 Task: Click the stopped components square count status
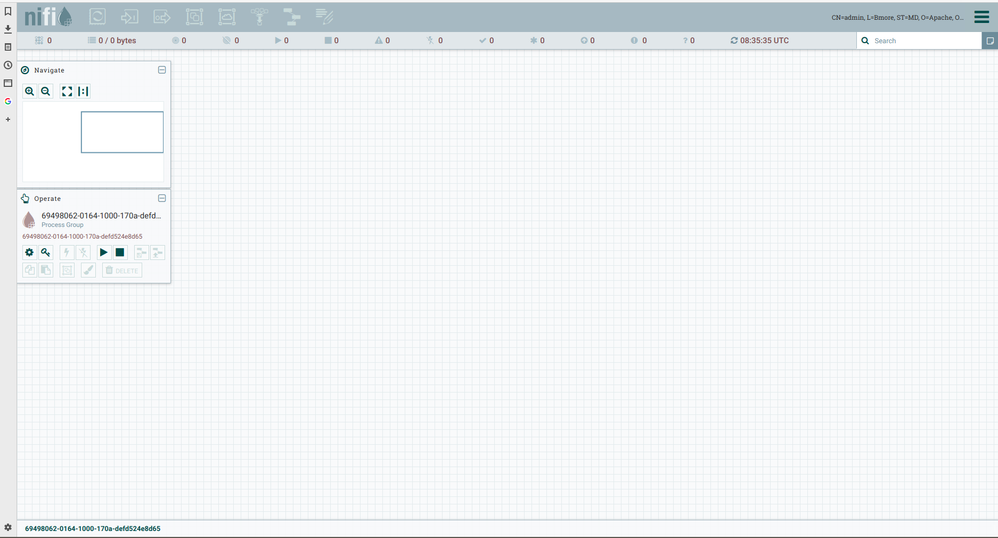pos(332,40)
